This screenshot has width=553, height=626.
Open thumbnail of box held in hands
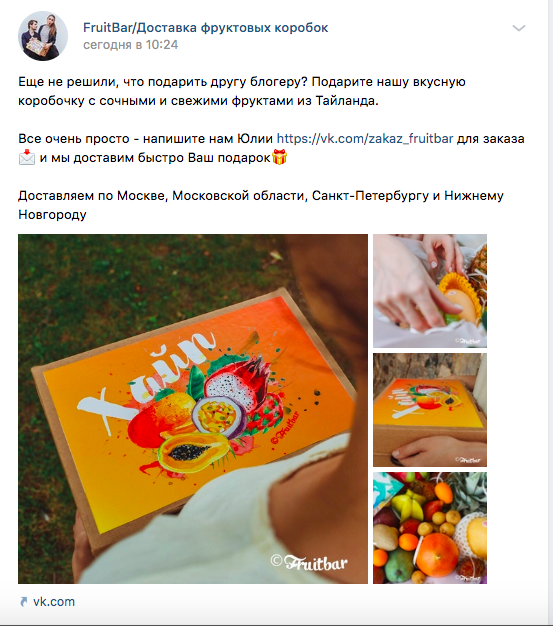pos(430,410)
